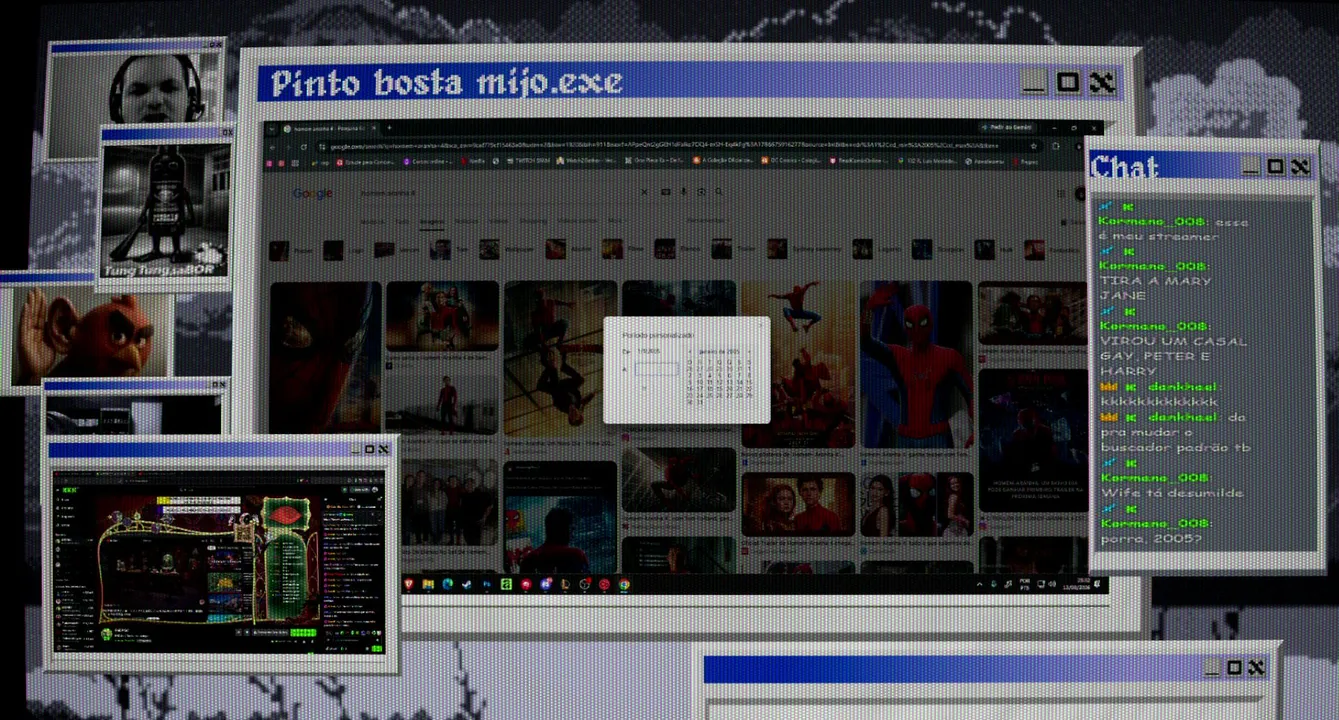Close the custom date range dialog
Image resolution: width=1339 pixels, height=720 pixels.
[760, 326]
